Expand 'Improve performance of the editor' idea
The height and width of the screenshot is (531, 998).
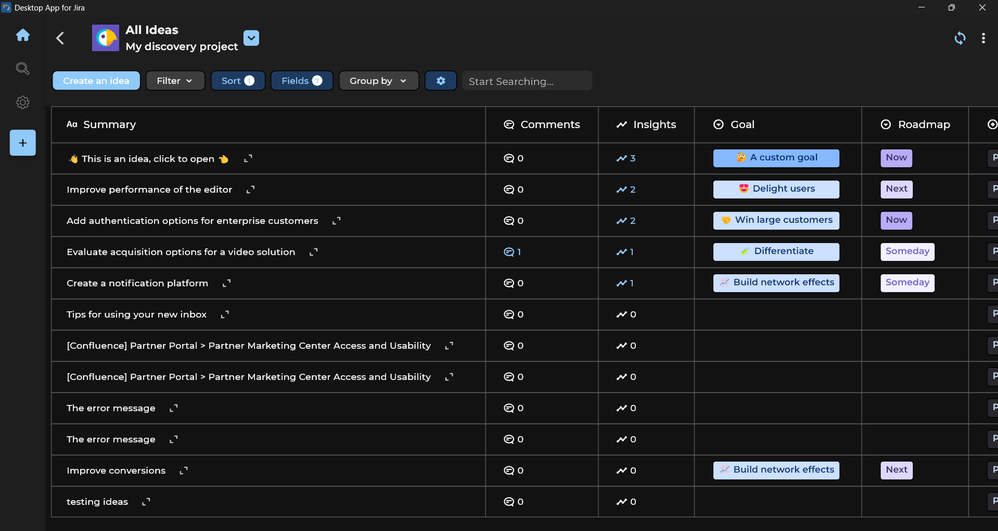[x=251, y=190]
